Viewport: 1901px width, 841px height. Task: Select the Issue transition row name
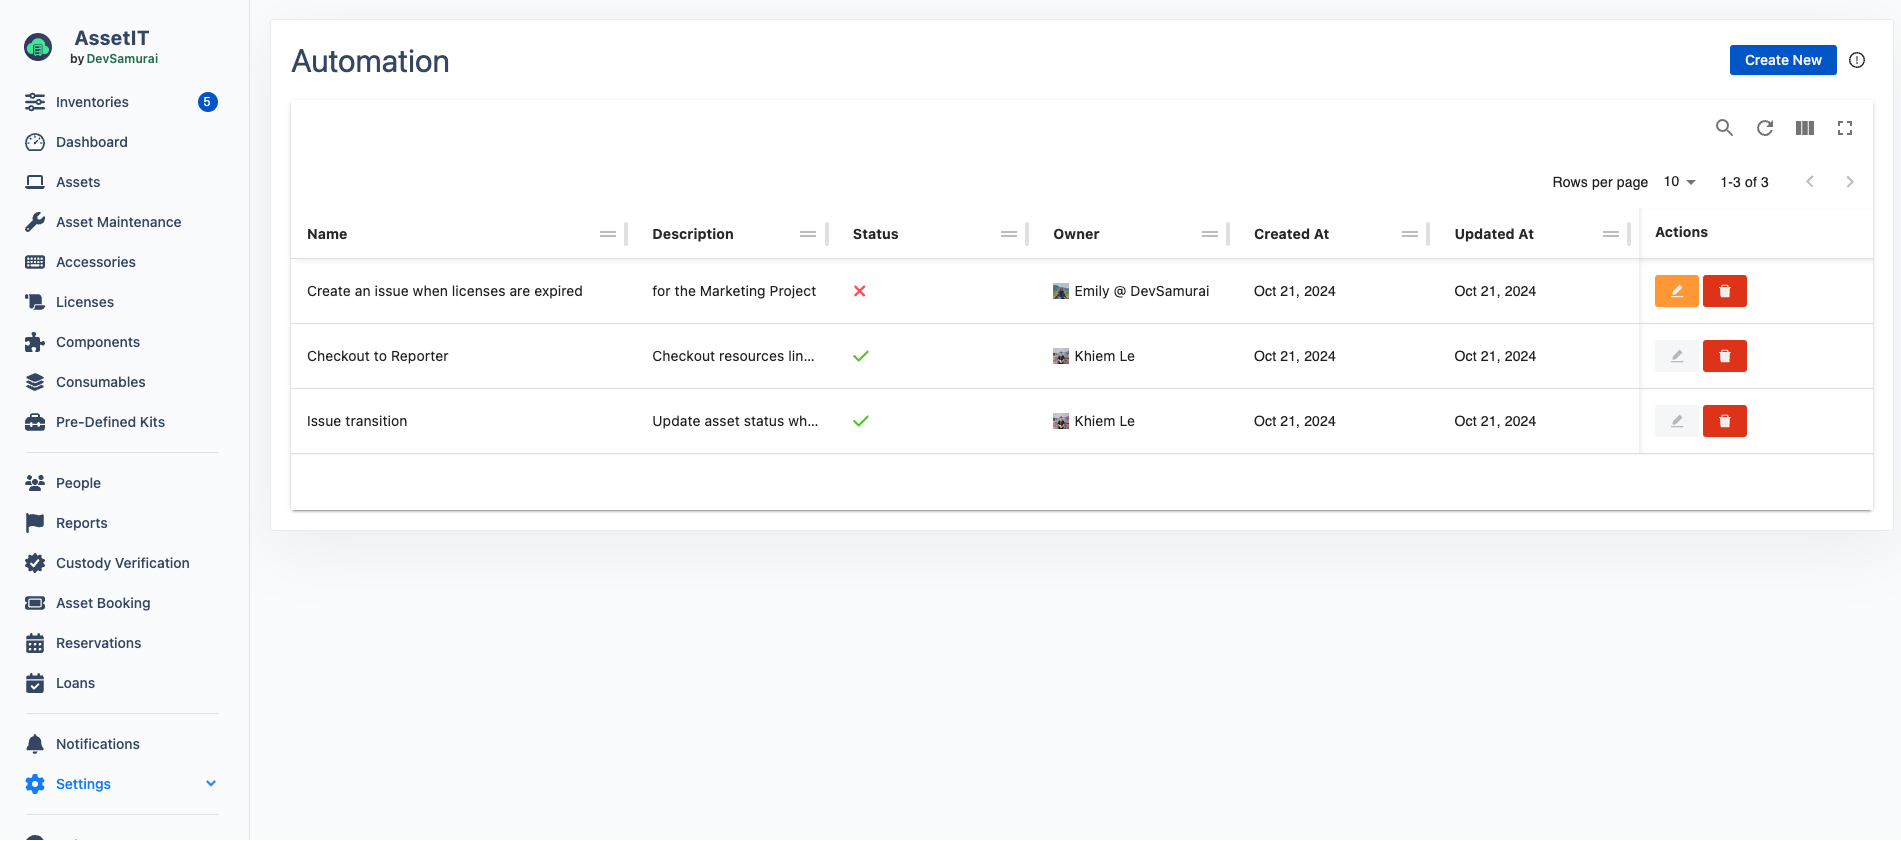[357, 421]
